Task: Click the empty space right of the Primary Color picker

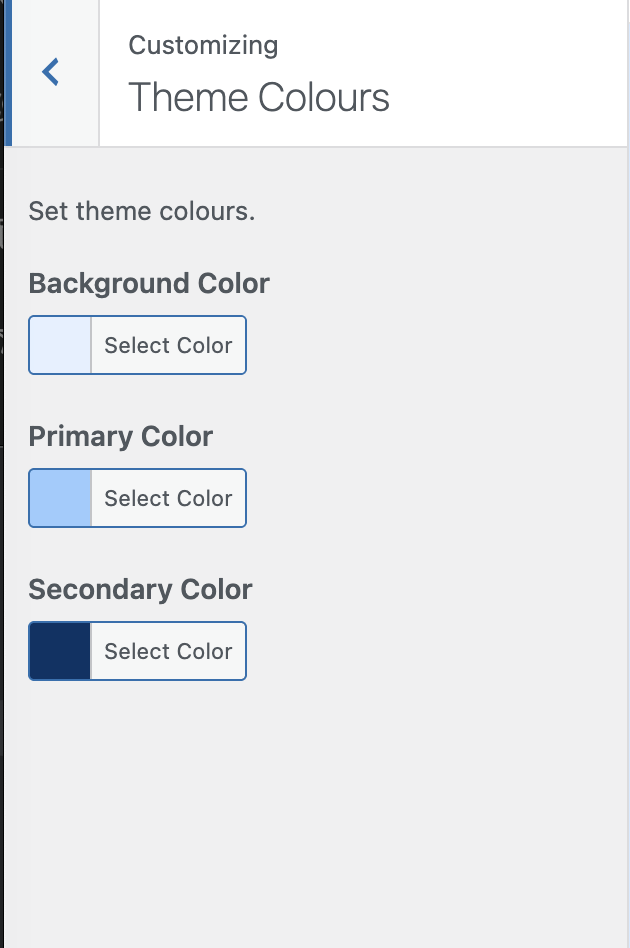Action: (x=430, y=498)
